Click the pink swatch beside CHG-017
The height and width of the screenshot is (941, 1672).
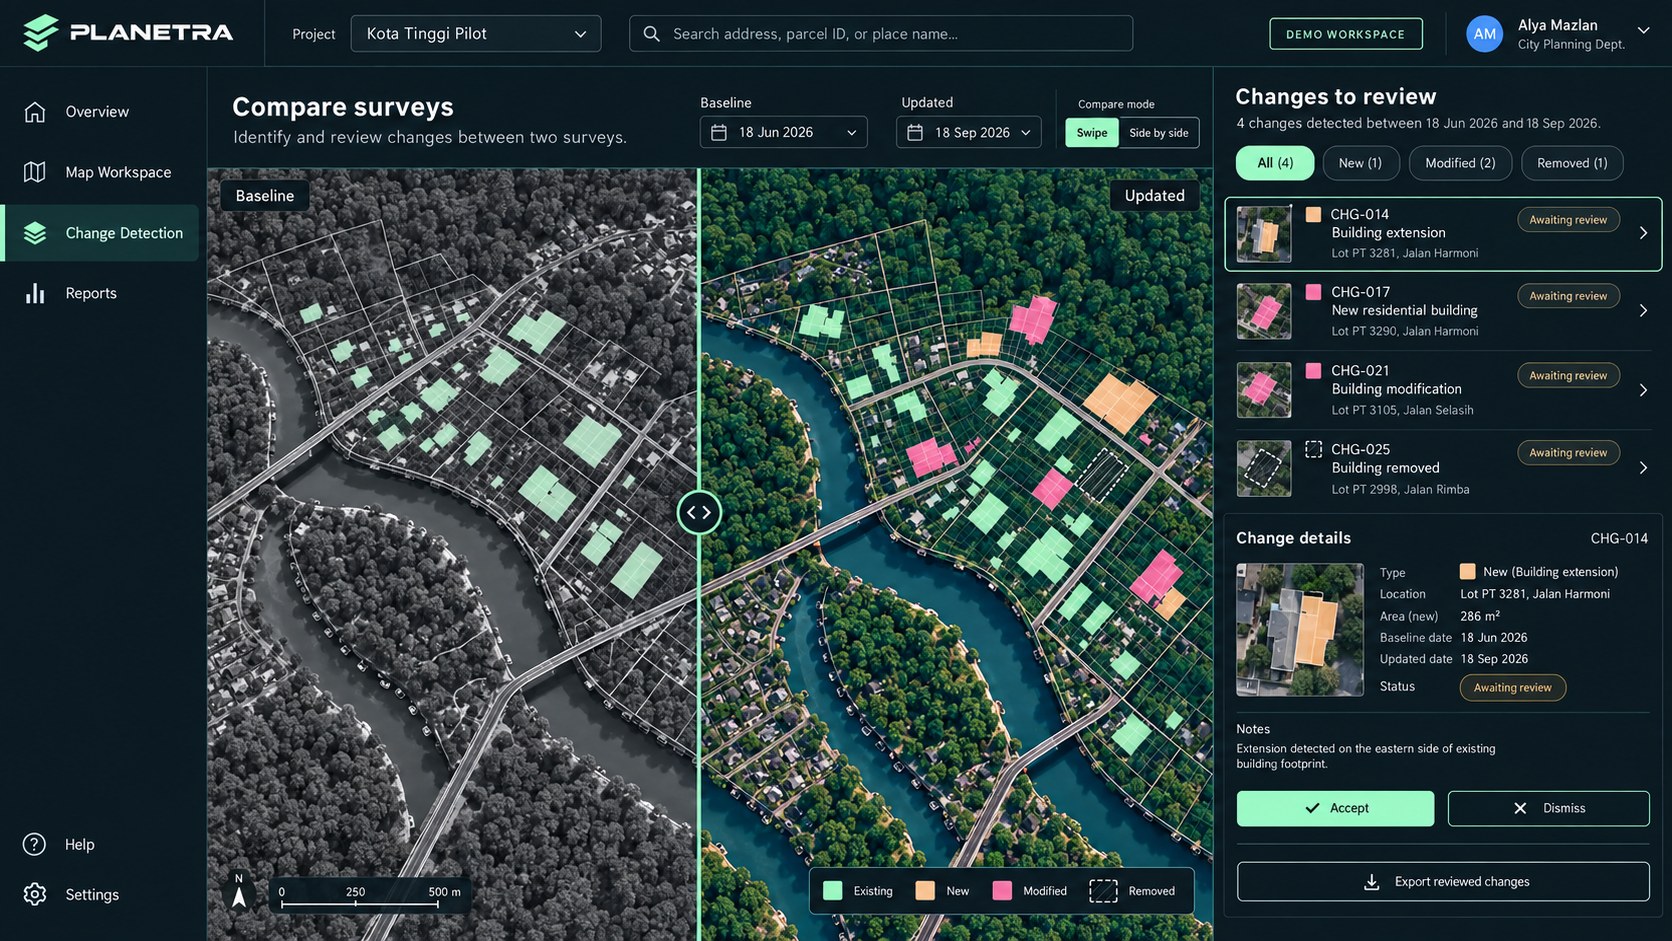pos(1314,292)
